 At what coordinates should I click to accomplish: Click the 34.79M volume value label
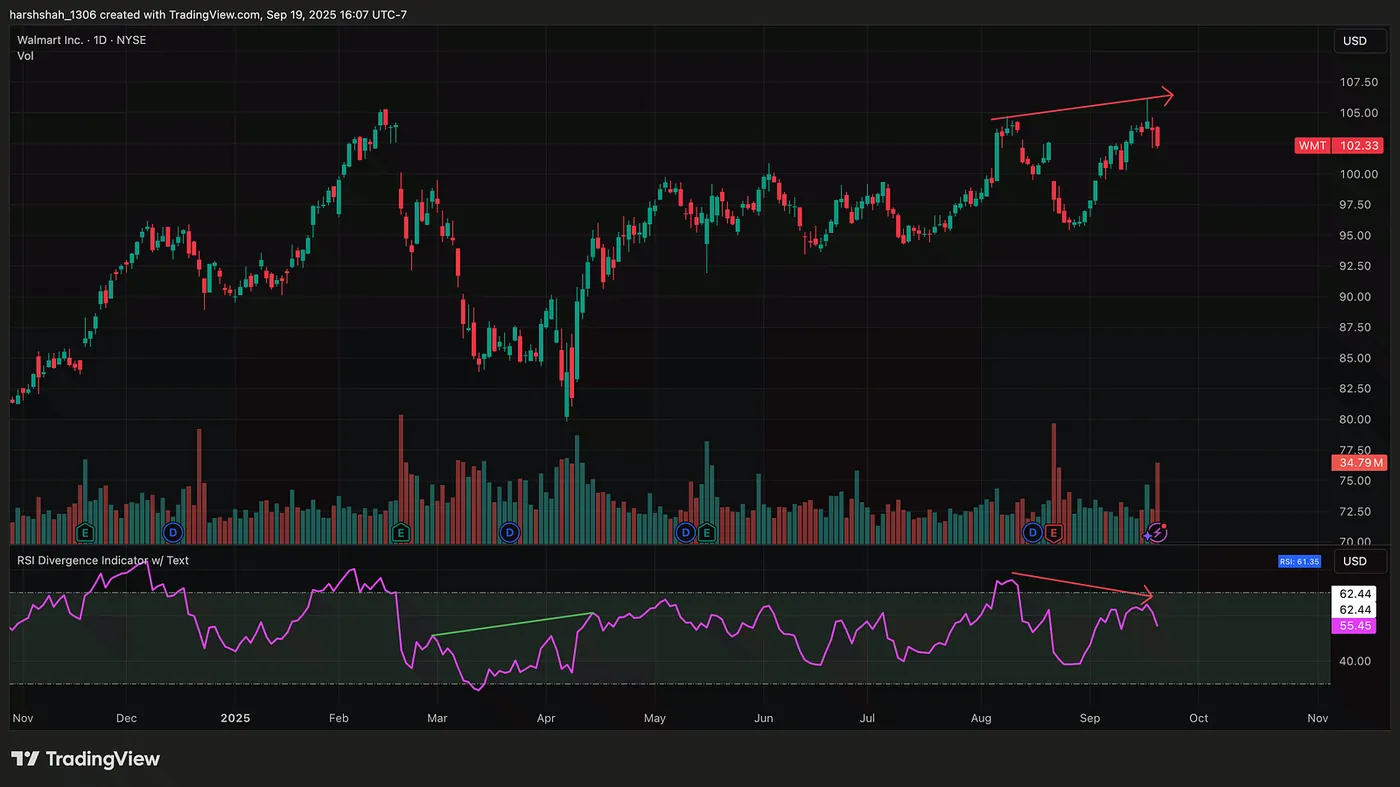[1358, 463]
